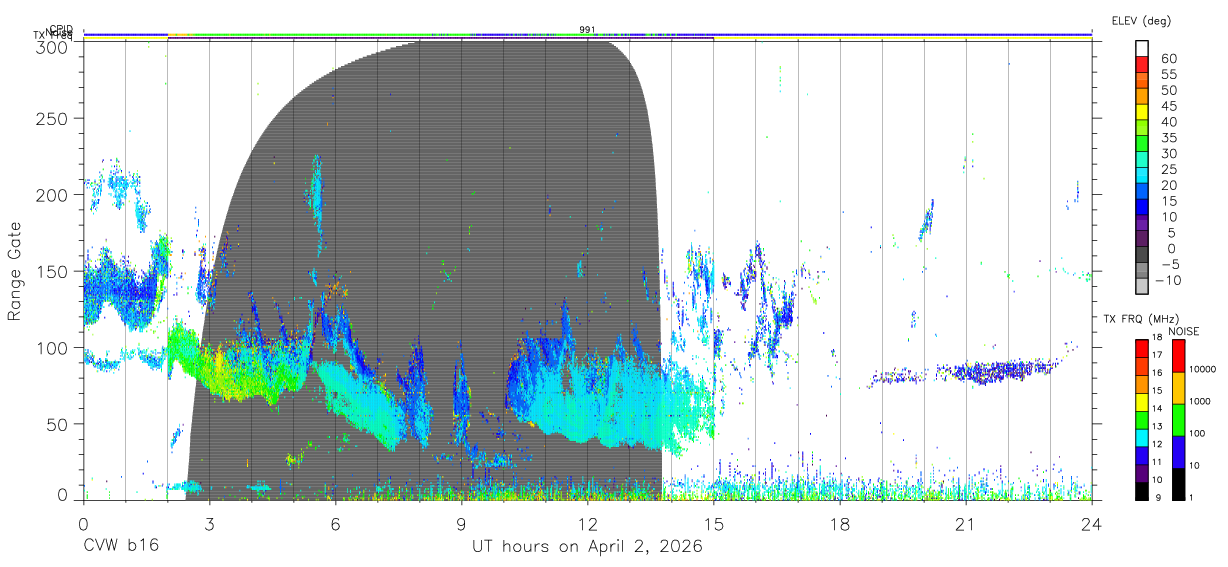The image size is (1228, 567).
Task: Click Range Gate tick label '100'
Action: [53, 348]
